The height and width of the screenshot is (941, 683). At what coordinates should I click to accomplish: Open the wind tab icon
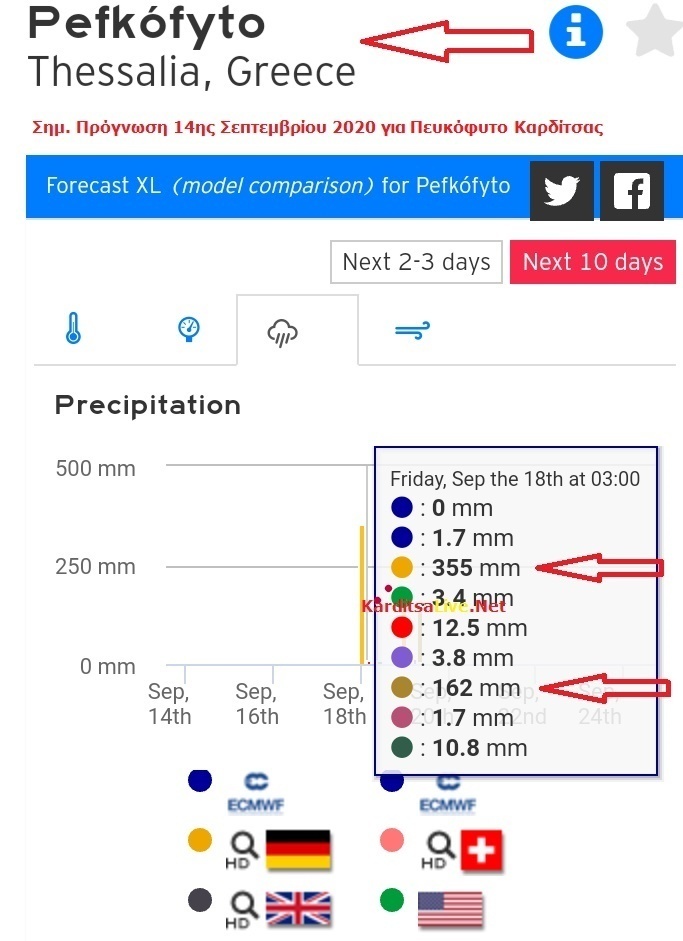click(x=412, y=330)
